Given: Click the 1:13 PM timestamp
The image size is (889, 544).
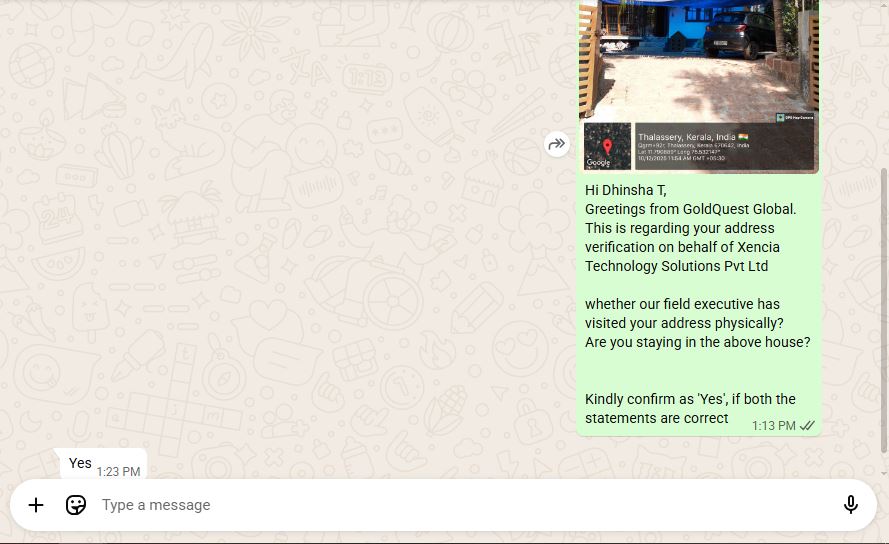Looking at the screenshot, I should coord(773,426).
